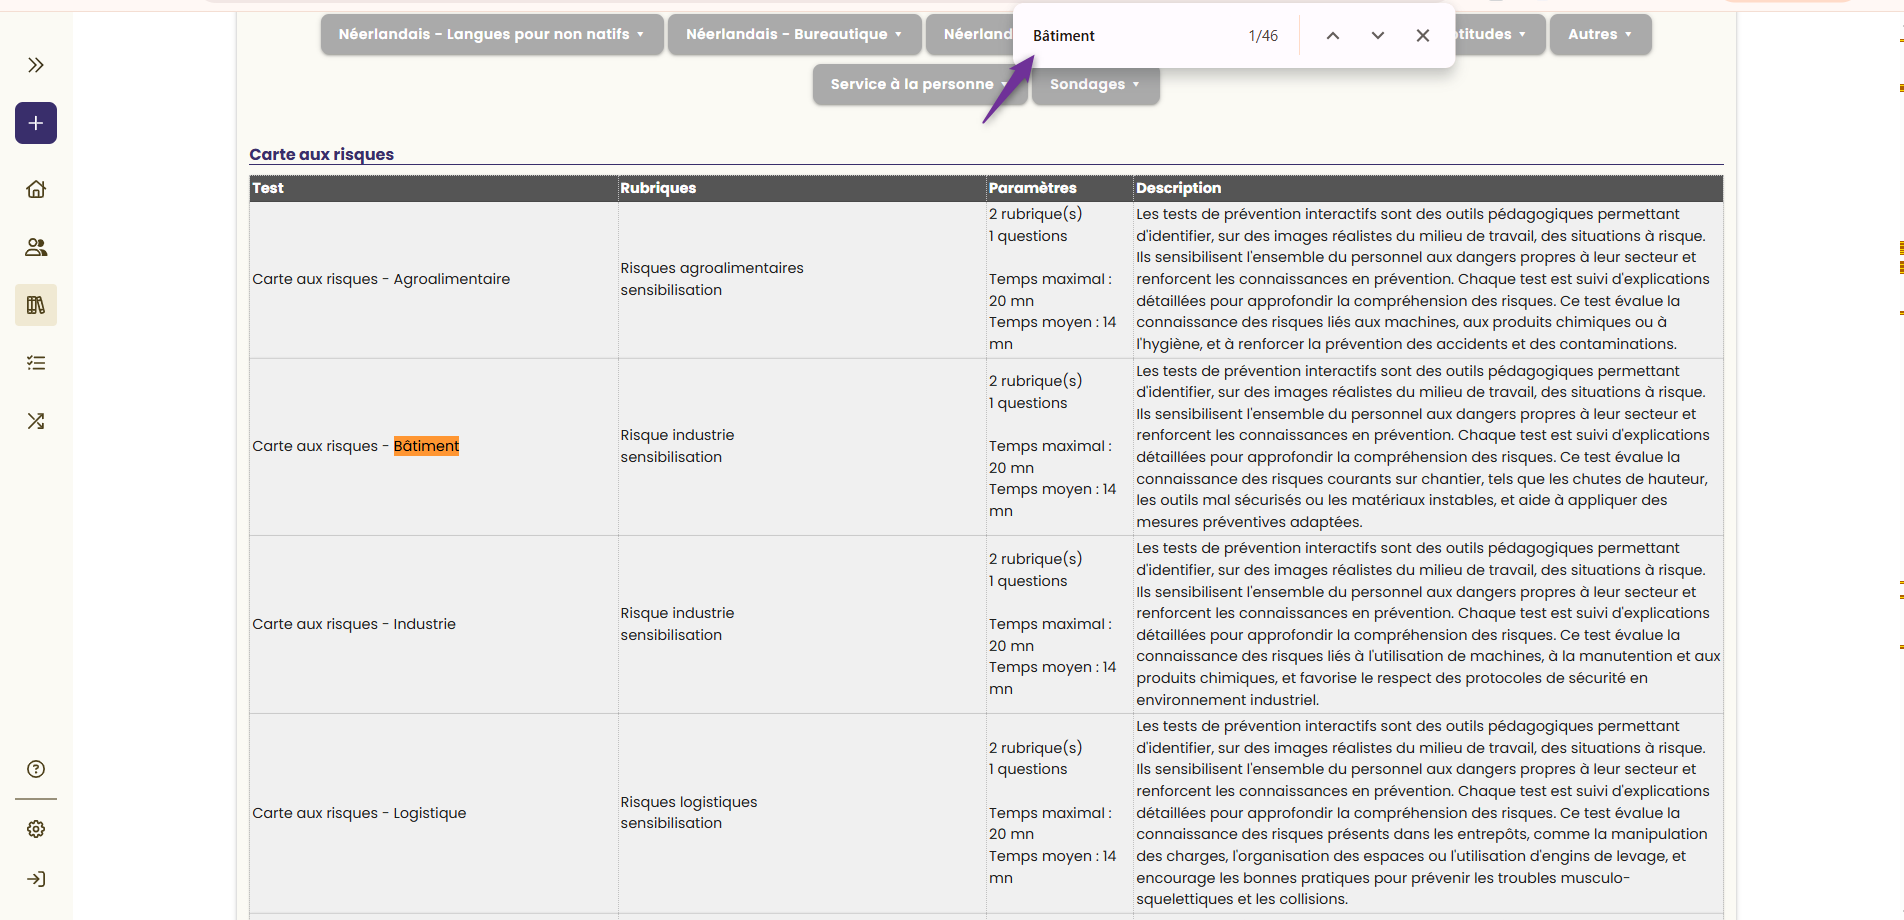
Task: Expand Néerlandais - Langues pour non natifs dropdown
Action: coord(492,34)
